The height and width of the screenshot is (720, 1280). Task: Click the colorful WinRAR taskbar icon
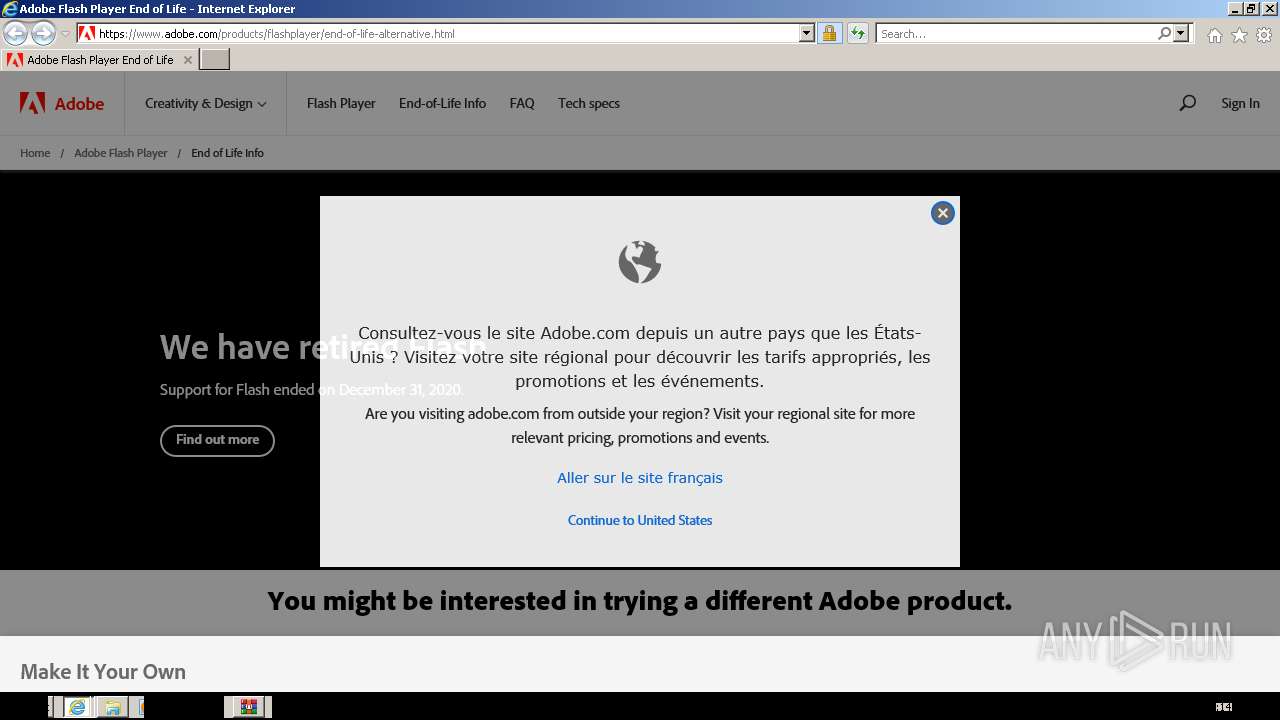[x=248, y=707]
